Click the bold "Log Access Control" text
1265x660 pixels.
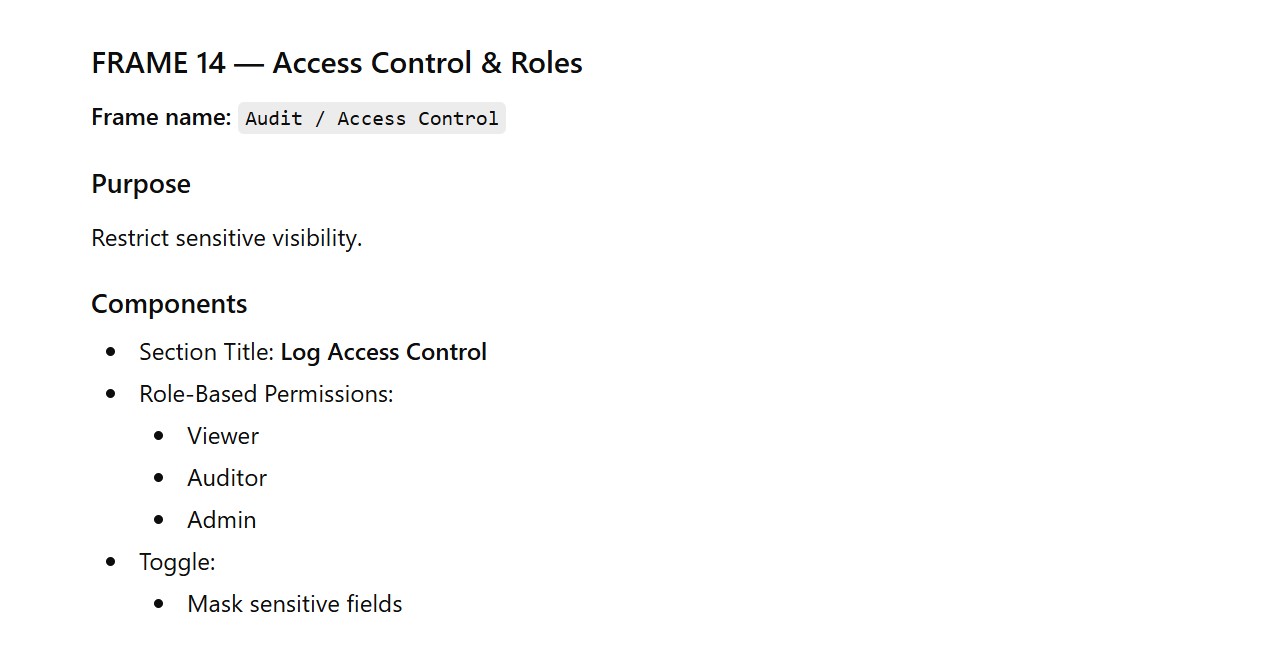coord(383,352)
